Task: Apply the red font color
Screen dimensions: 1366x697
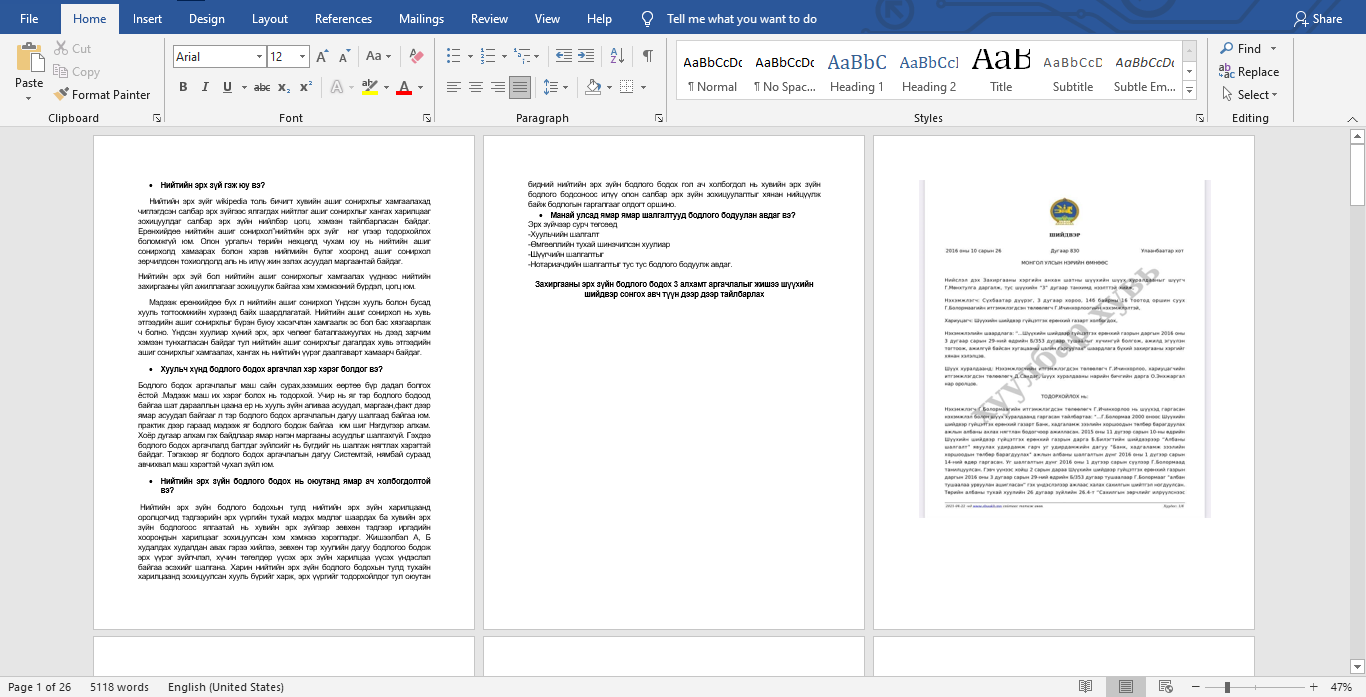Action: (403, 87)
